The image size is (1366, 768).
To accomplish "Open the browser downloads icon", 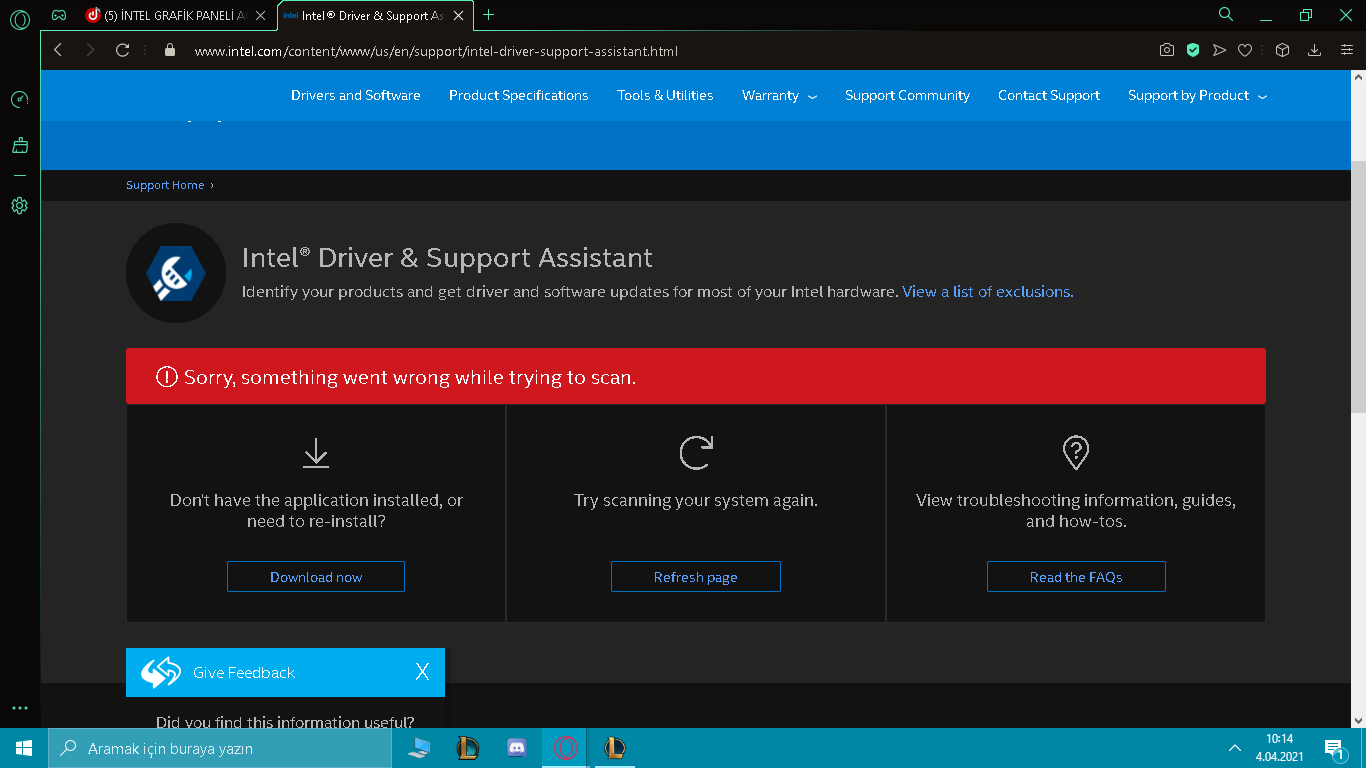I will (x=1315, y=50).
